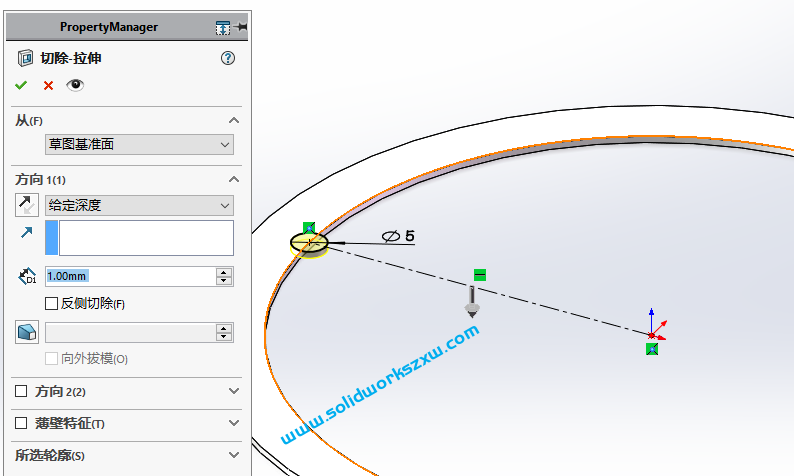Click the 1.00mm depth input field
794x476 pixels.
(x=130, y=276)
